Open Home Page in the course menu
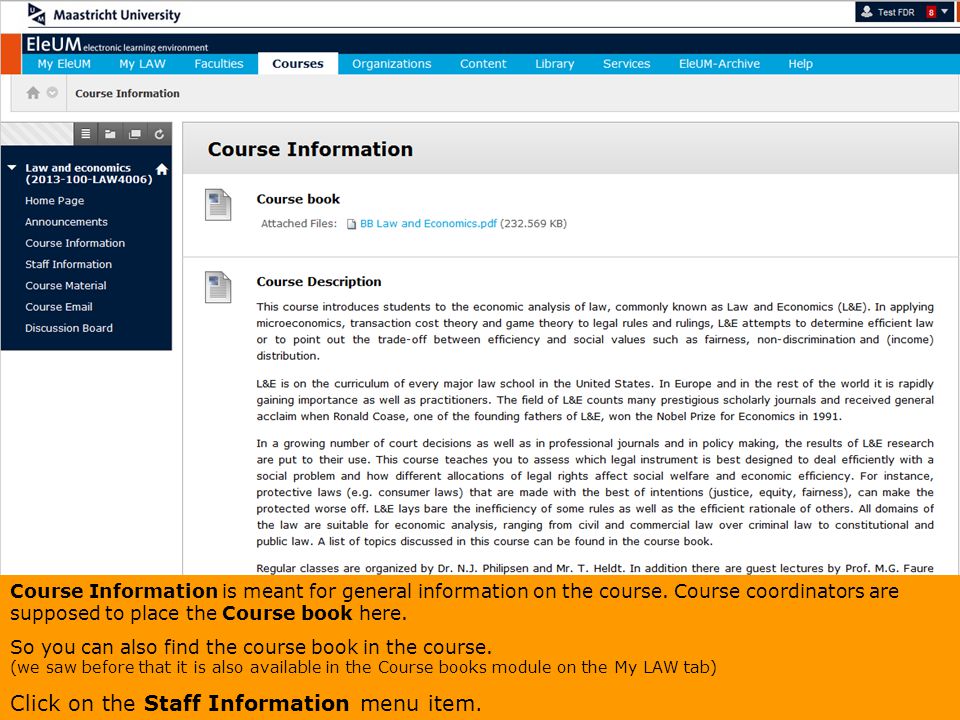Image resolution: width=960 pixels, height=720 pixels. [54, 201]
